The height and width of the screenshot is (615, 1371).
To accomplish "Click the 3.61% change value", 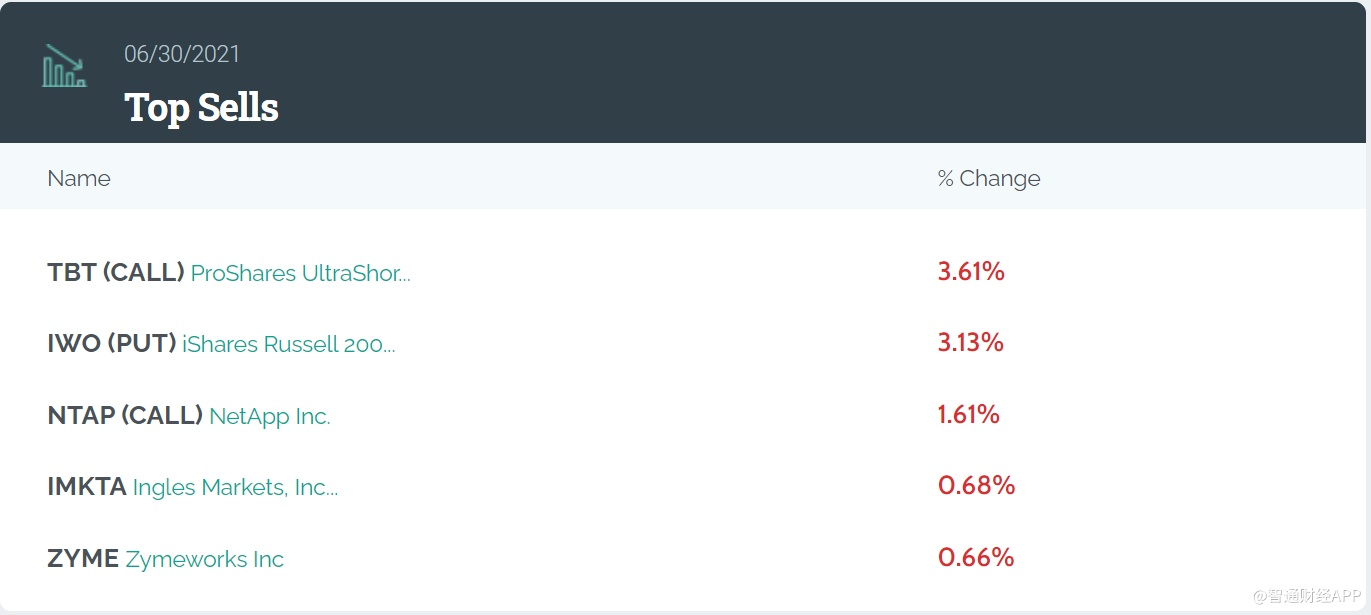I will click(x=971, y=271).
